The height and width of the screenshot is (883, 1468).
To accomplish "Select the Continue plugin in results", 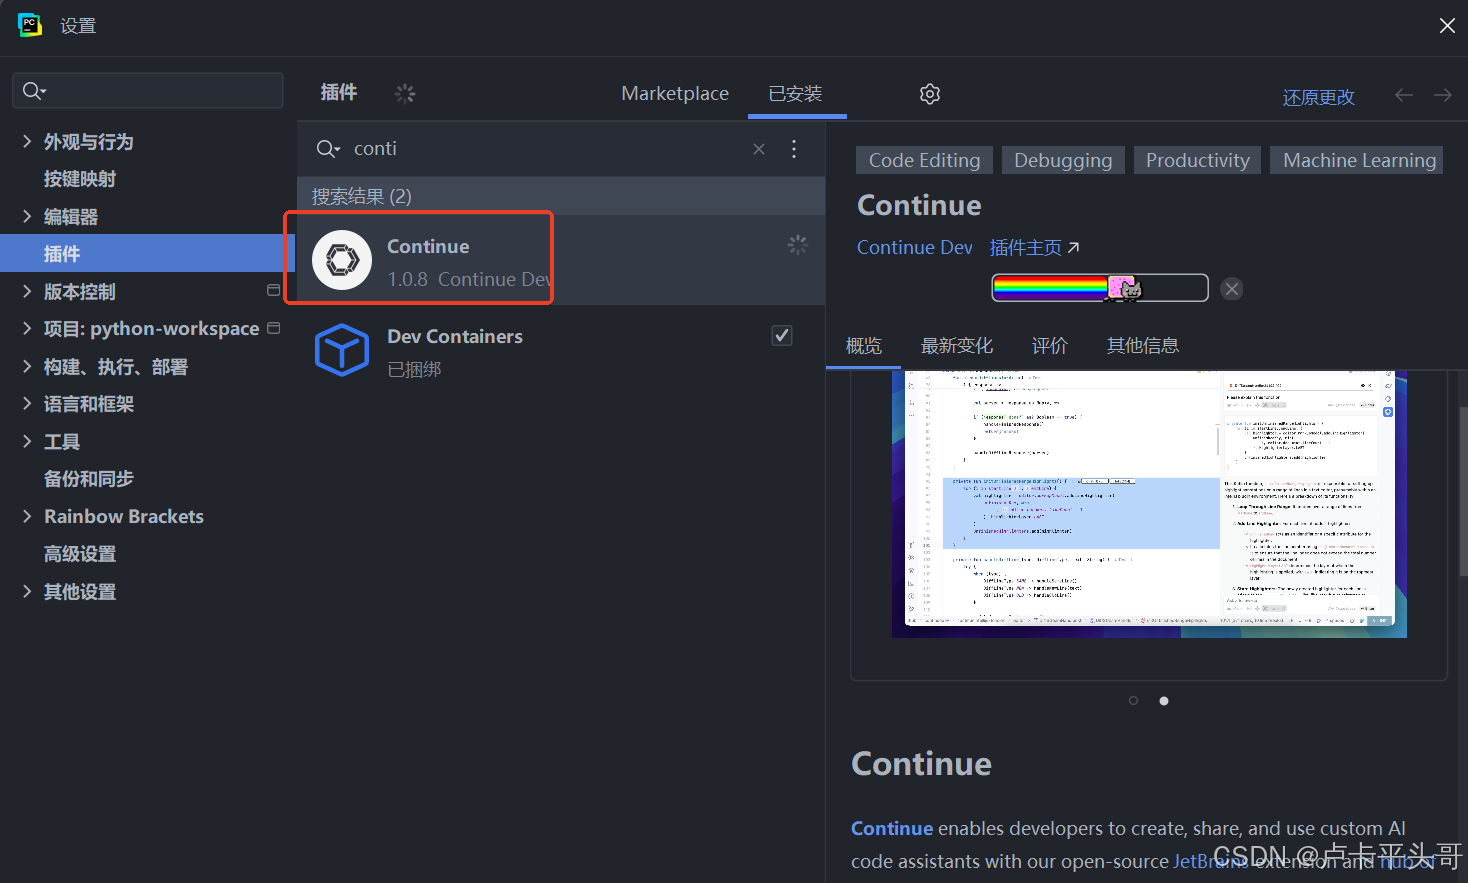I will [561, 260].
